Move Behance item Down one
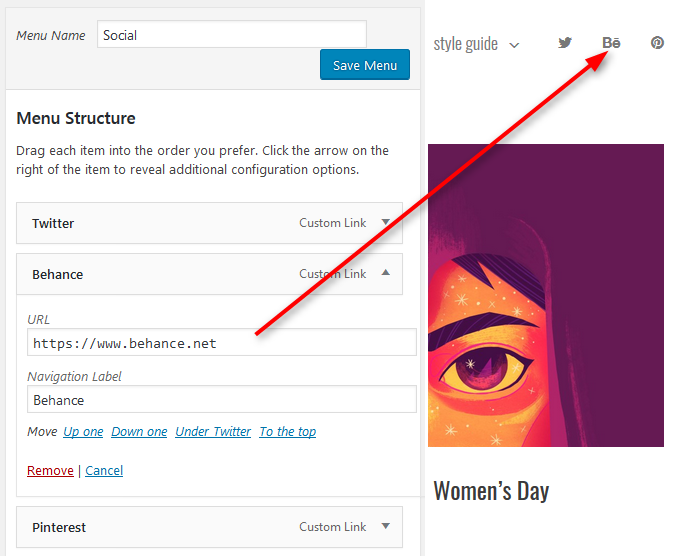The width and height of the screenshot is (694, 556). [x=139, y=432]
